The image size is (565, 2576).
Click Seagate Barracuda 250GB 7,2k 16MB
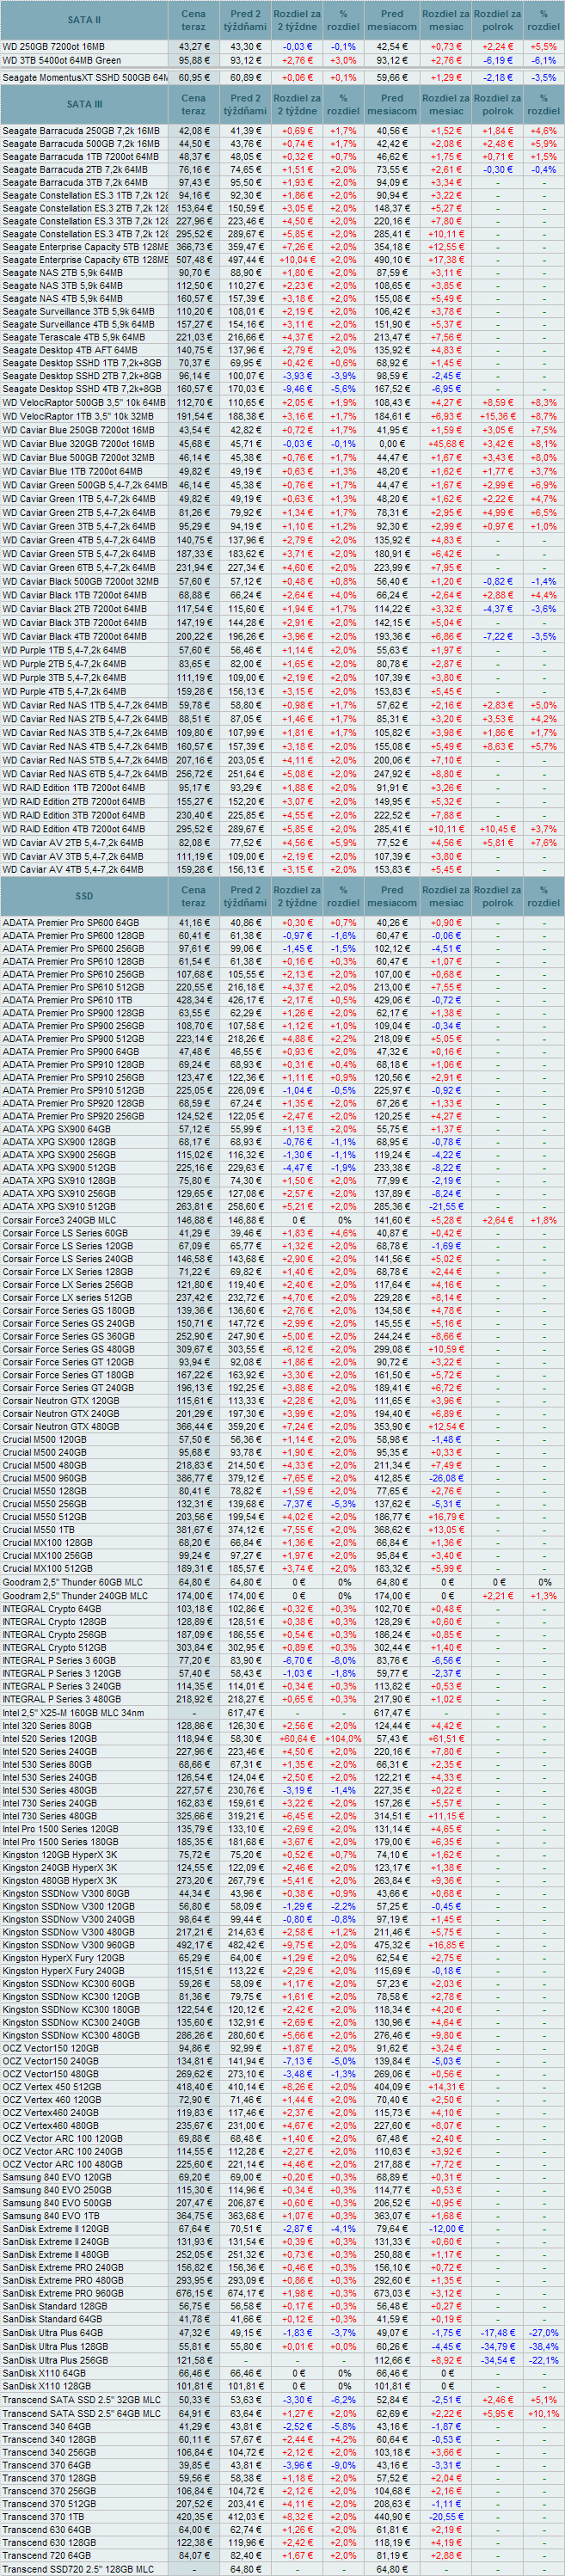[x=81, y=131]
